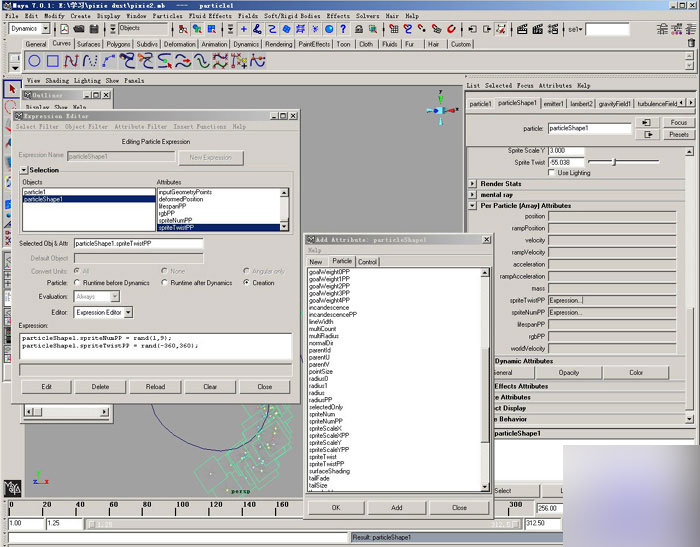This screenshot has width=700, height=547.
Task: Select Runtime before Dynamics radio button
Action: coord(77,283)
